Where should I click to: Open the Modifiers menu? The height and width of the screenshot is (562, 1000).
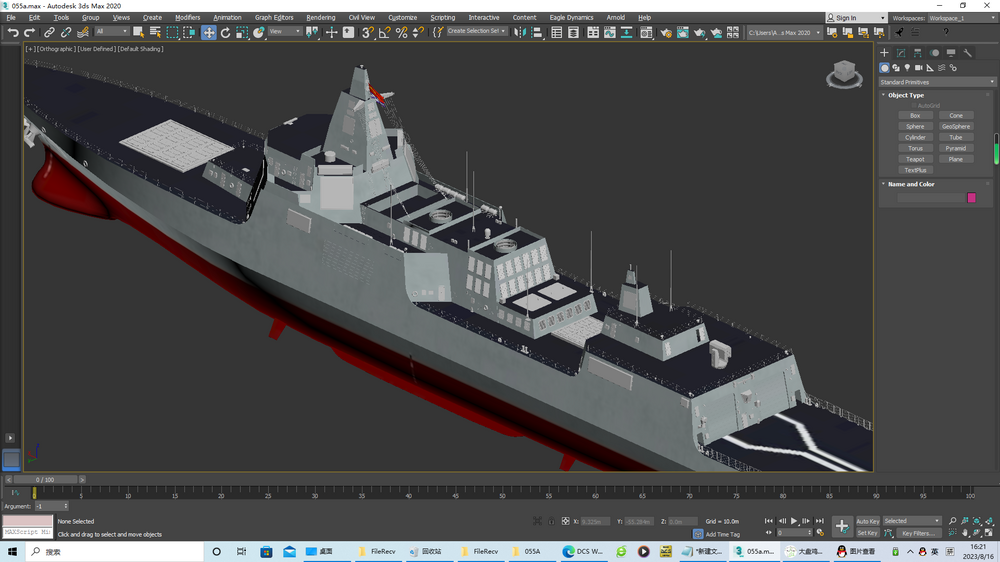187,17
